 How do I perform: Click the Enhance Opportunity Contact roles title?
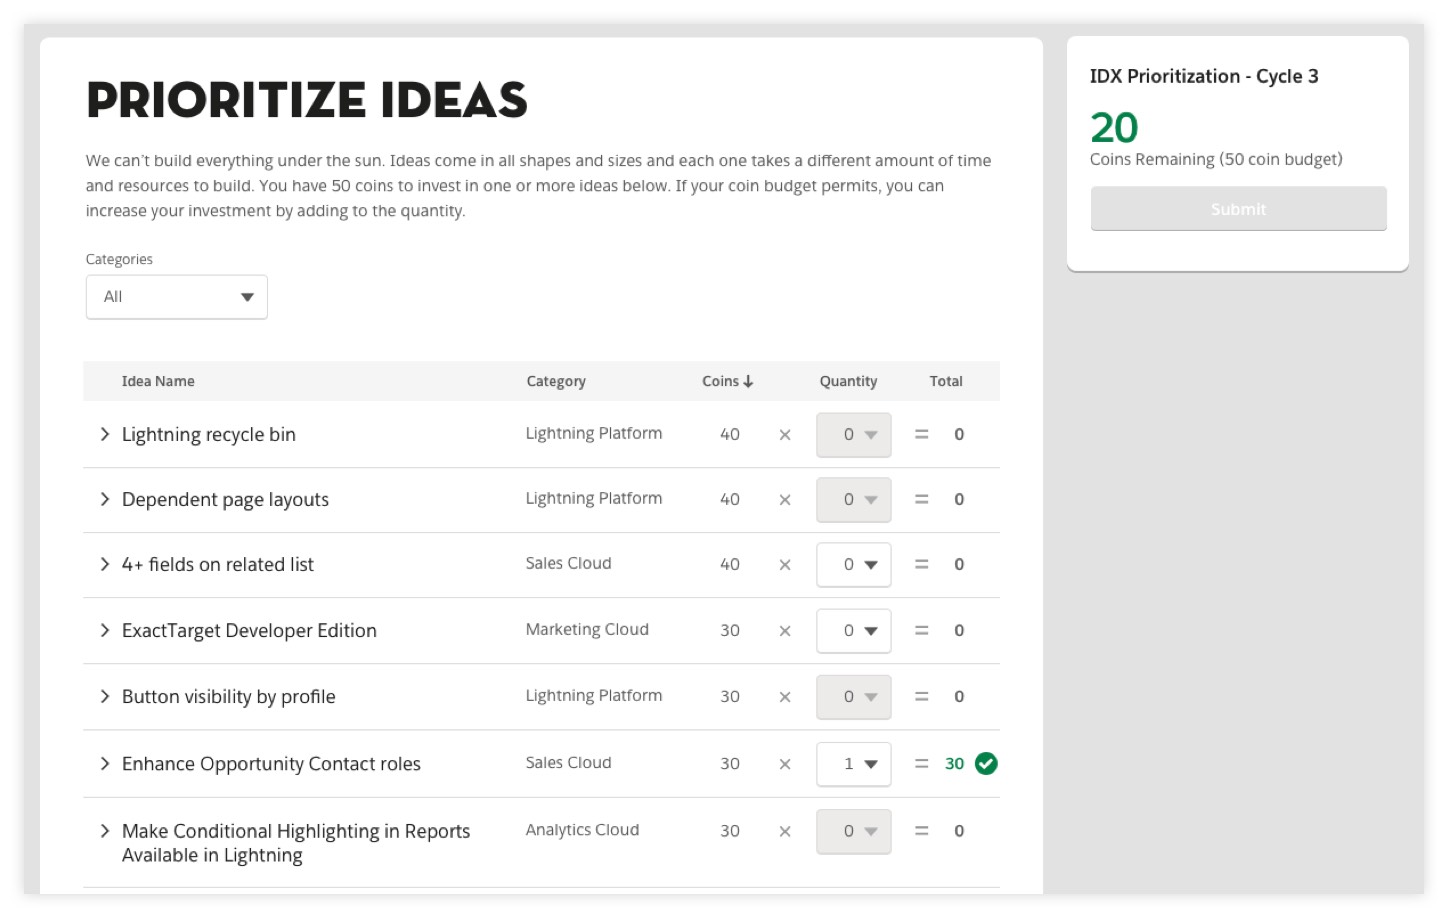point(271,763)
